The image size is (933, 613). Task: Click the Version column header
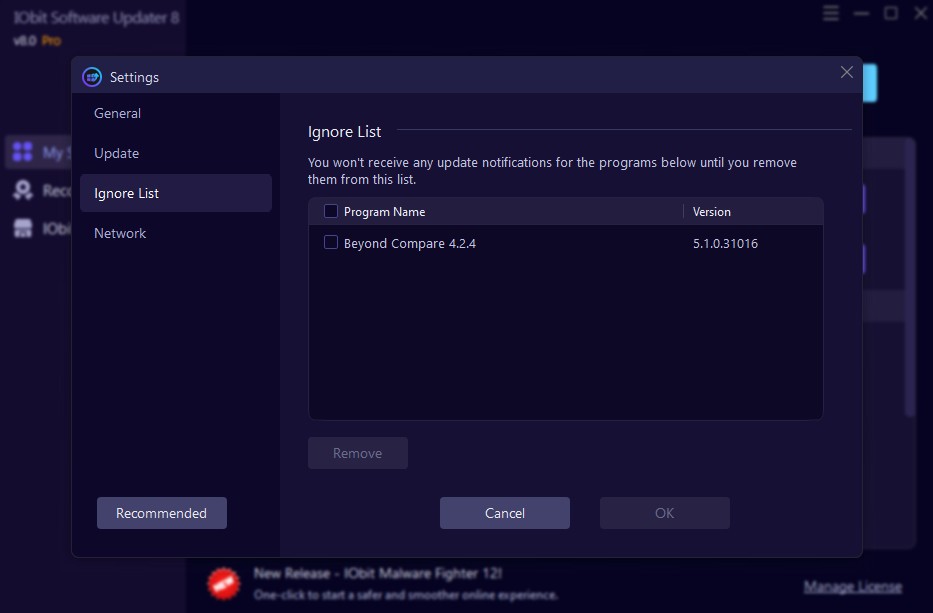(x=711, y=211)
